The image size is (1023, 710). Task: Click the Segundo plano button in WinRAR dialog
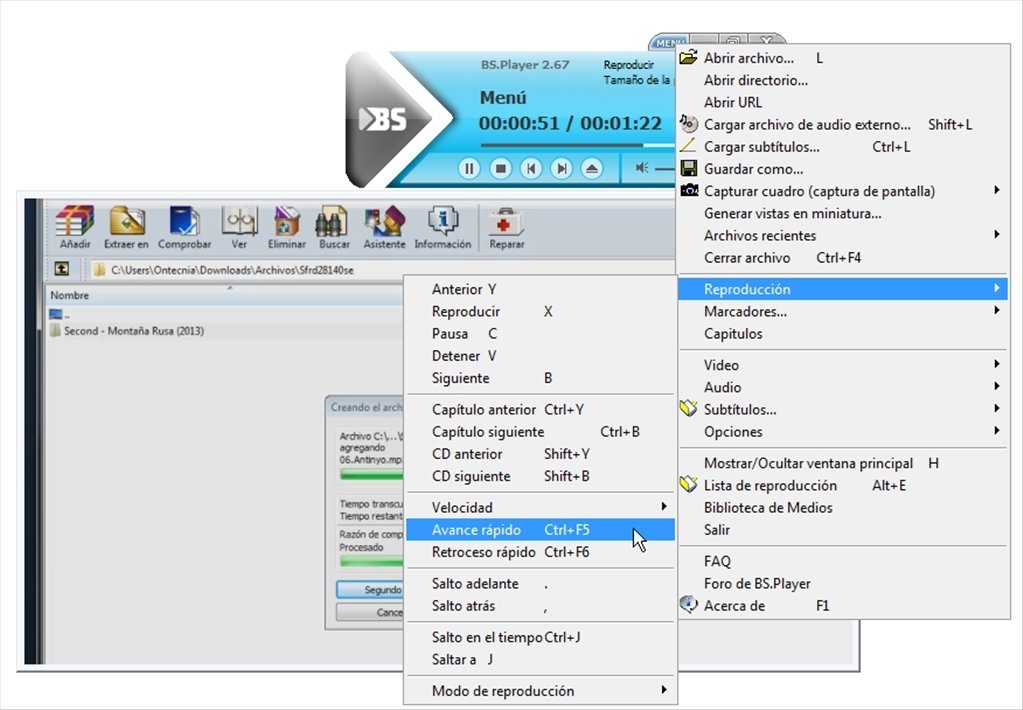[x=370, y=589]
